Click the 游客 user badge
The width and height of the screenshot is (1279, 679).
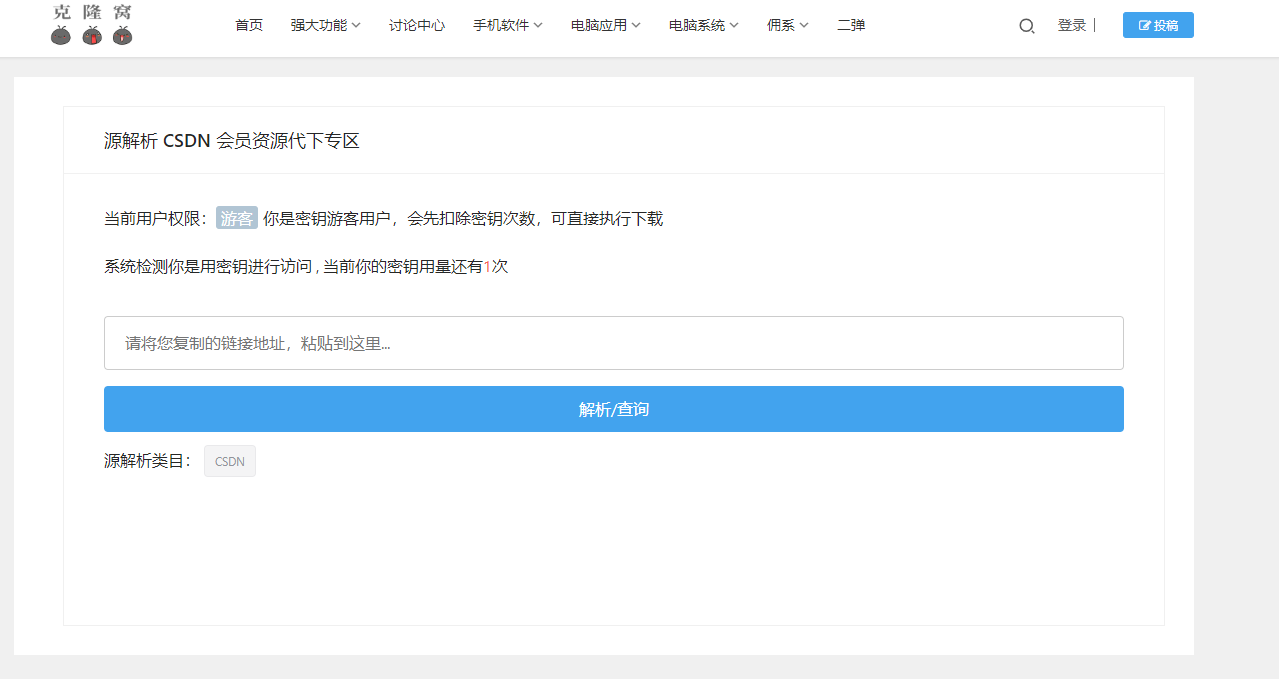tap(237, 218)
